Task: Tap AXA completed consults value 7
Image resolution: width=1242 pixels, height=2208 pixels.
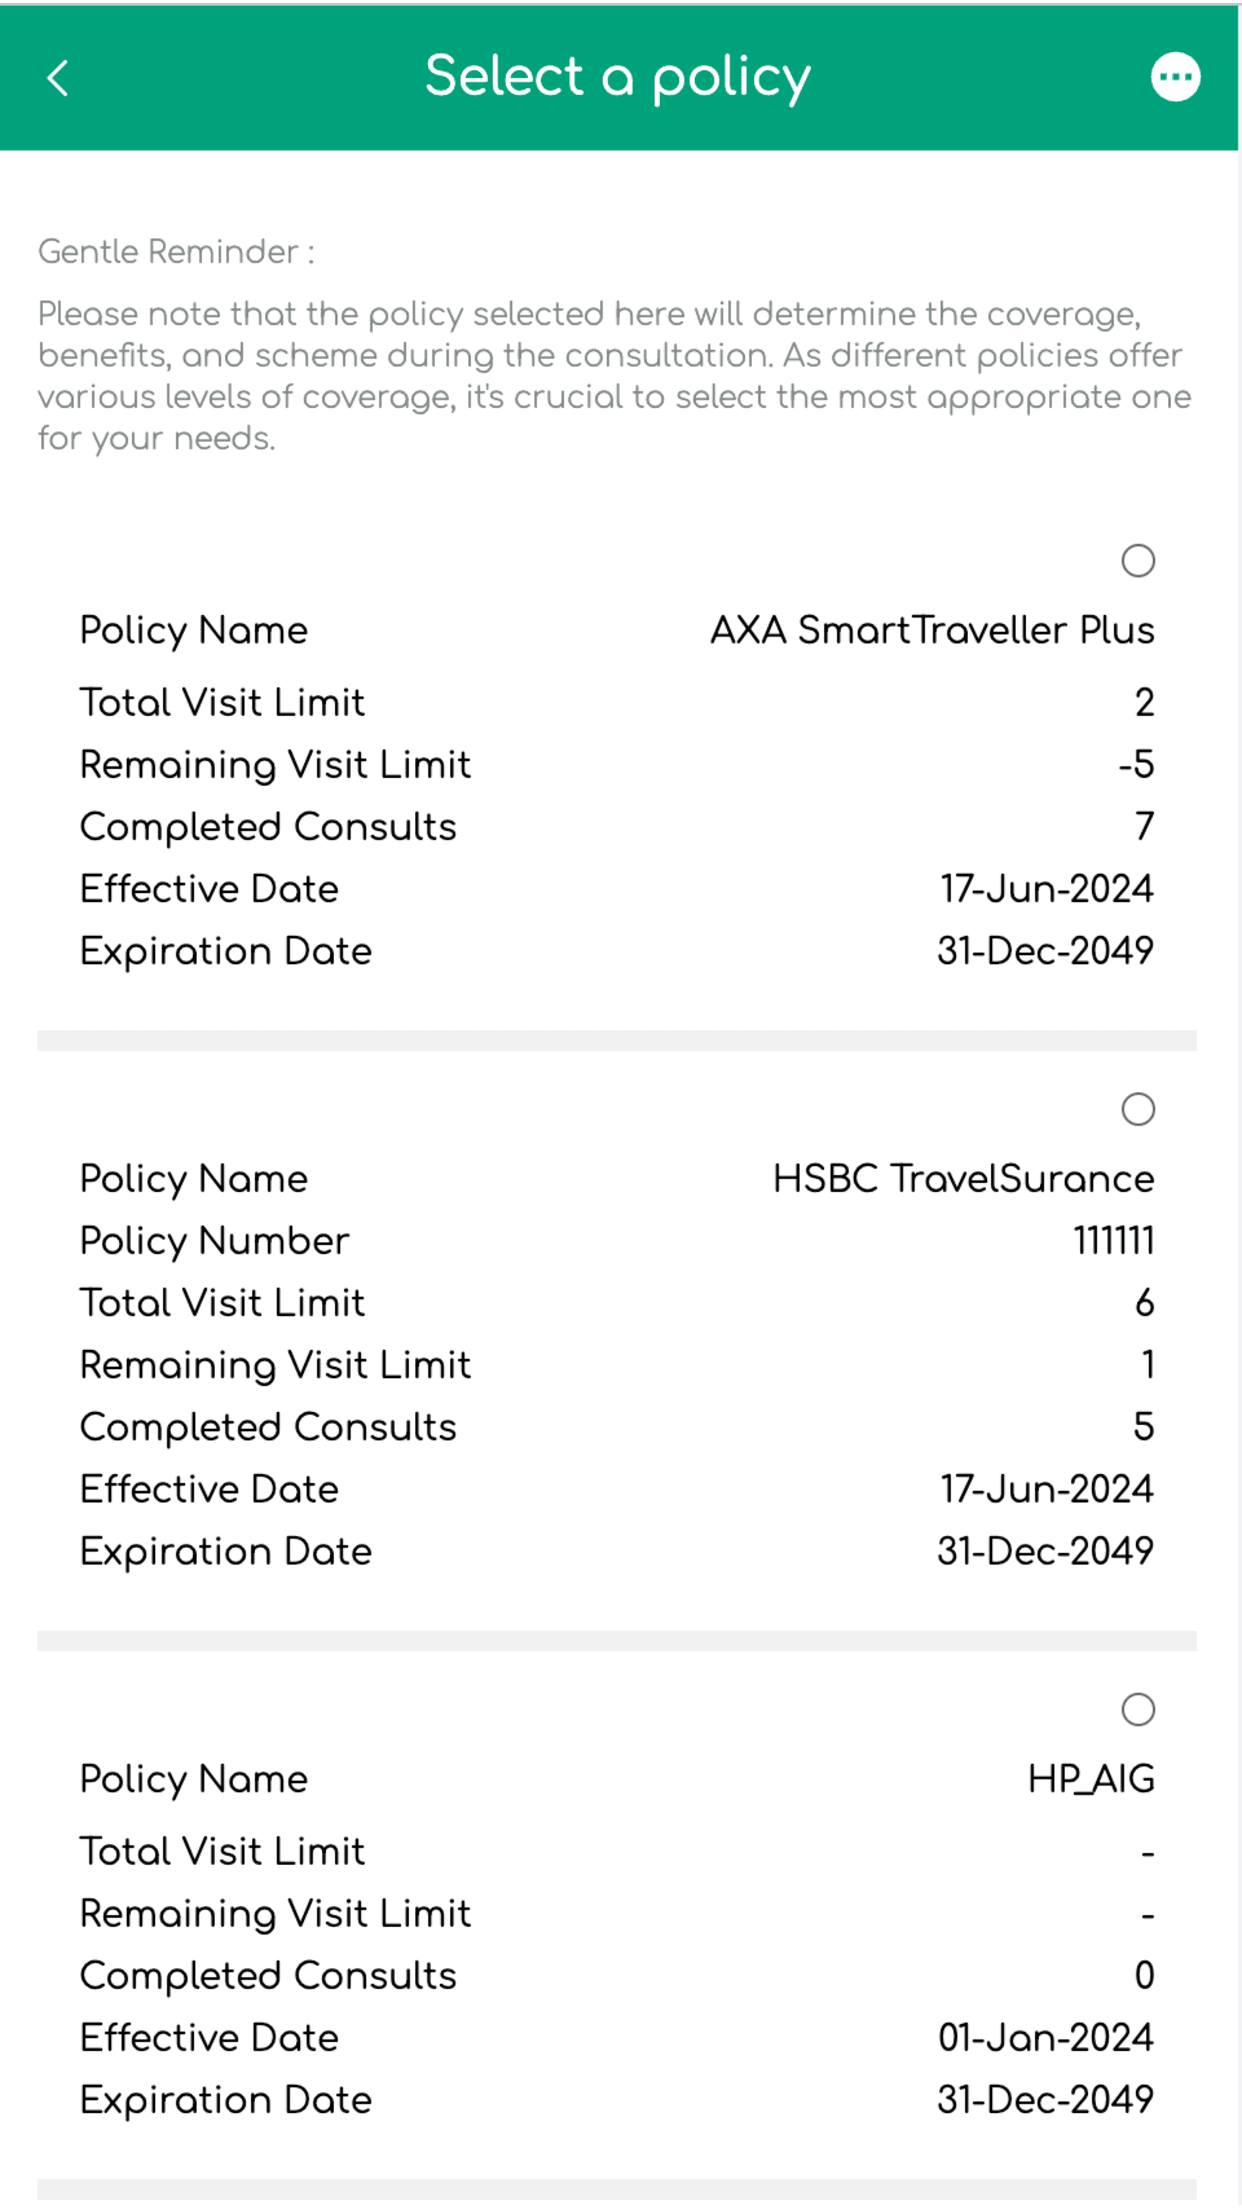Action: 1145,827
